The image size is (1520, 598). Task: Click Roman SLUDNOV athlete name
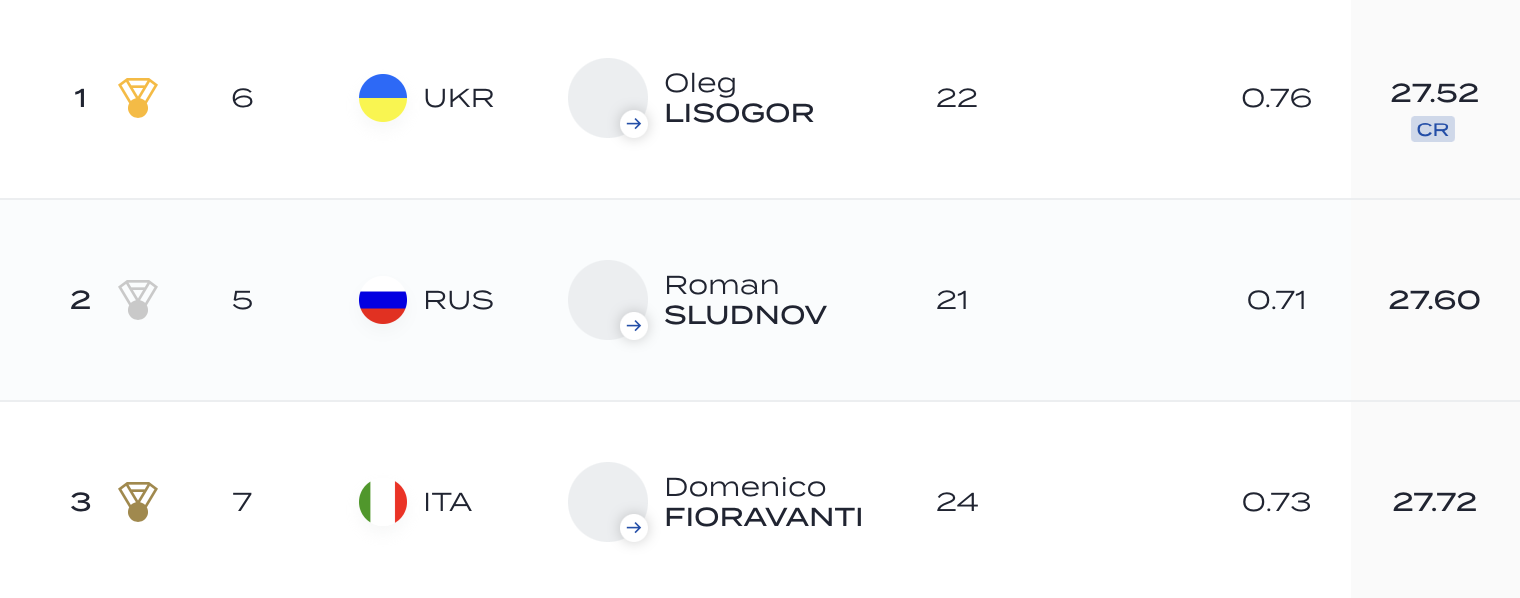pos(745,300)
